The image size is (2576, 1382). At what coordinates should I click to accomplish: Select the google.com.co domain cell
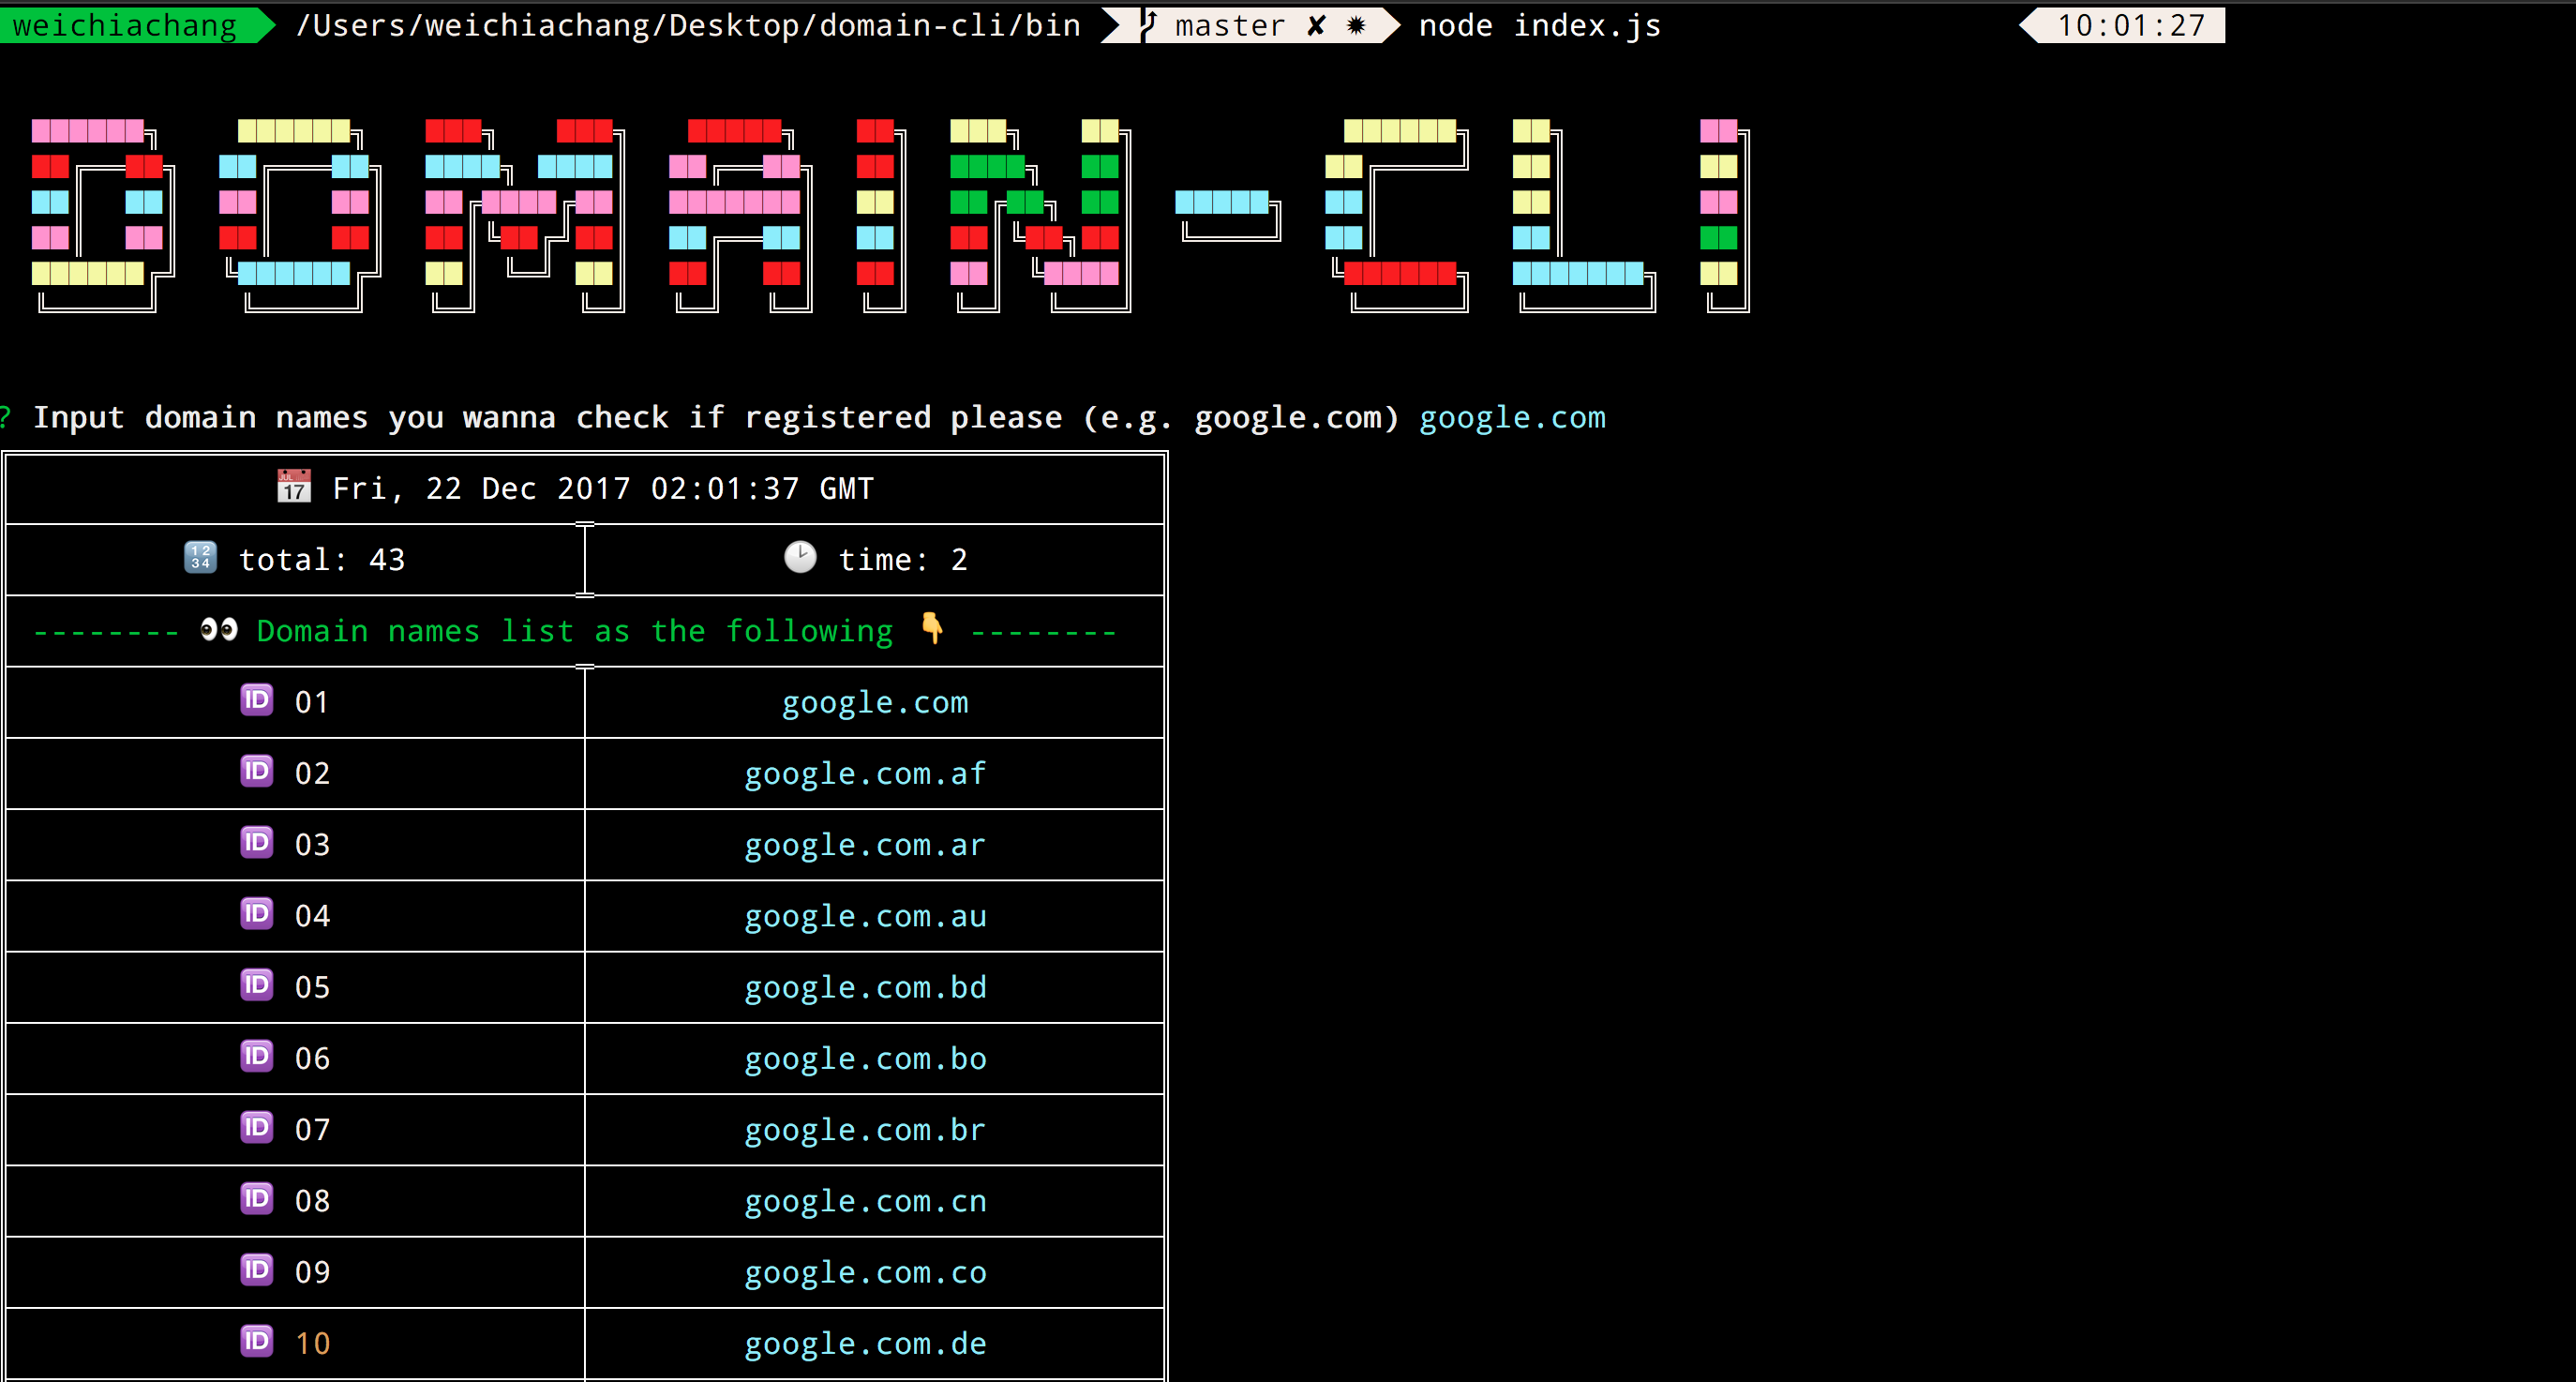pos(875,1272)
